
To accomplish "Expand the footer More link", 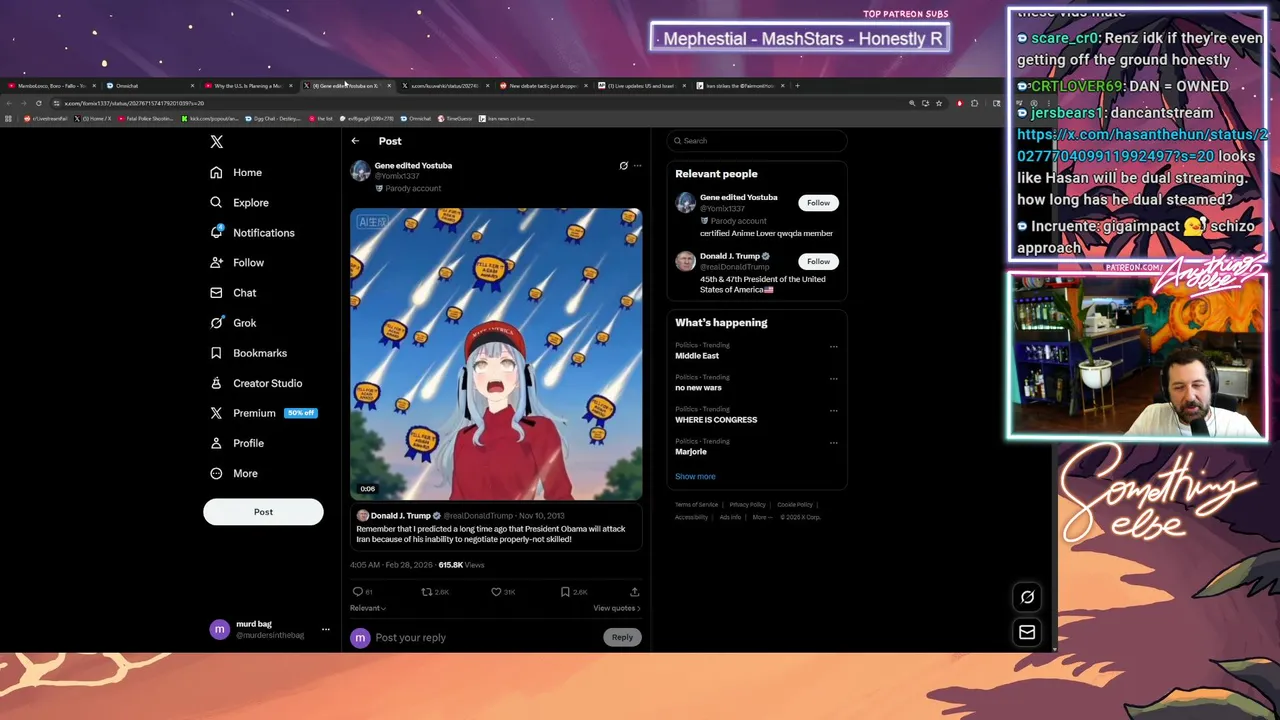I will click(x=761, y=517).
